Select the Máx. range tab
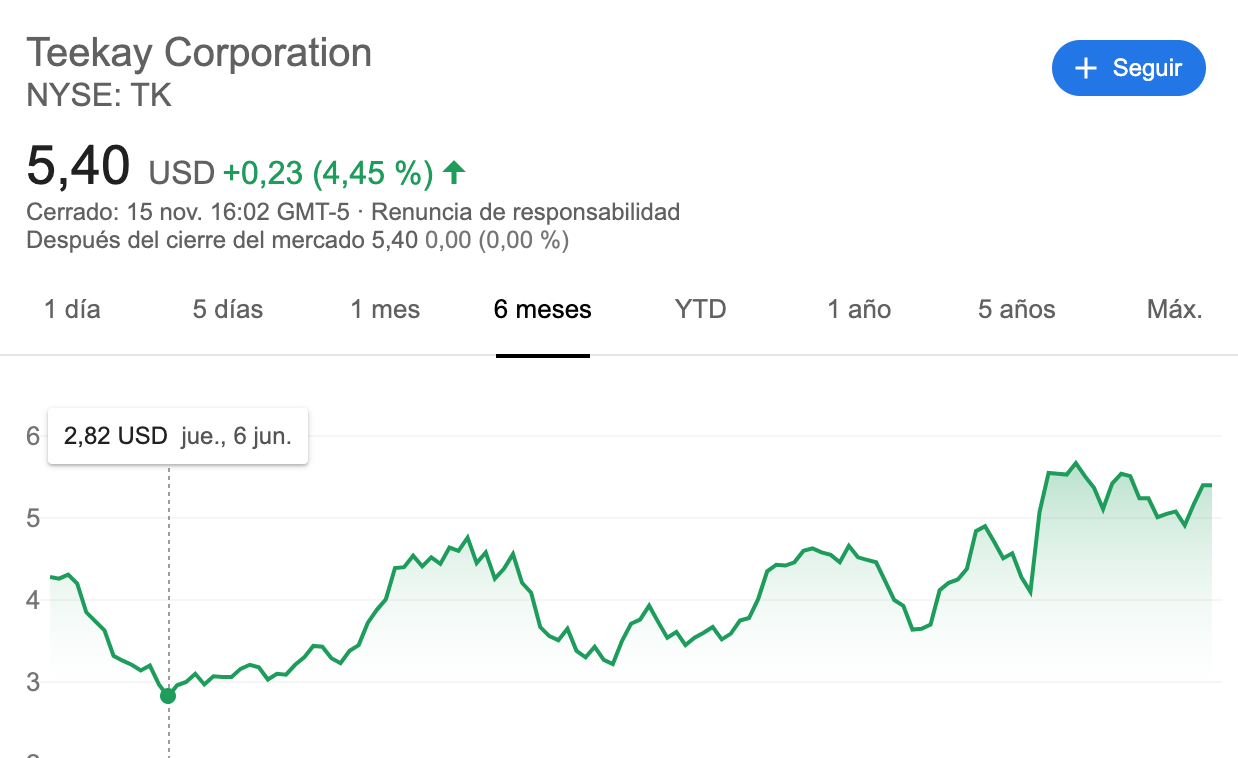1238x758 pixels. pyautogui.click(x=1175, y=309)
